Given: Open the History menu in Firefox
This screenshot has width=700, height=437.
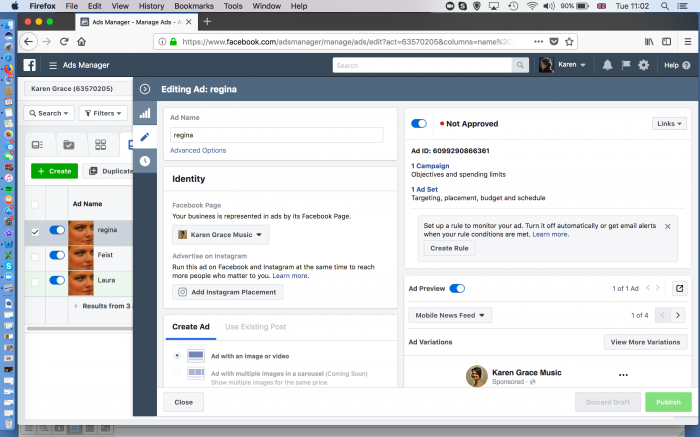Looking at the screenshot, I should (151, 6).
